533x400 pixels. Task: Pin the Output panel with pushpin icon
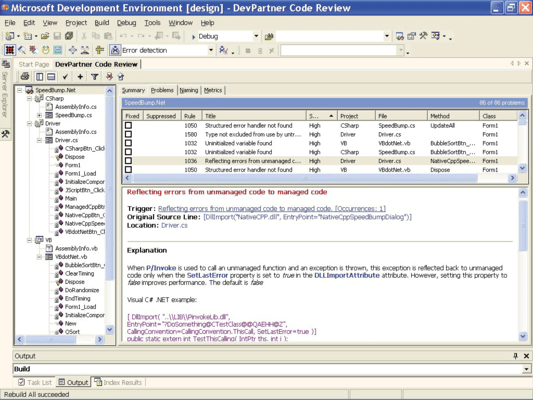[x=515, y=356]
